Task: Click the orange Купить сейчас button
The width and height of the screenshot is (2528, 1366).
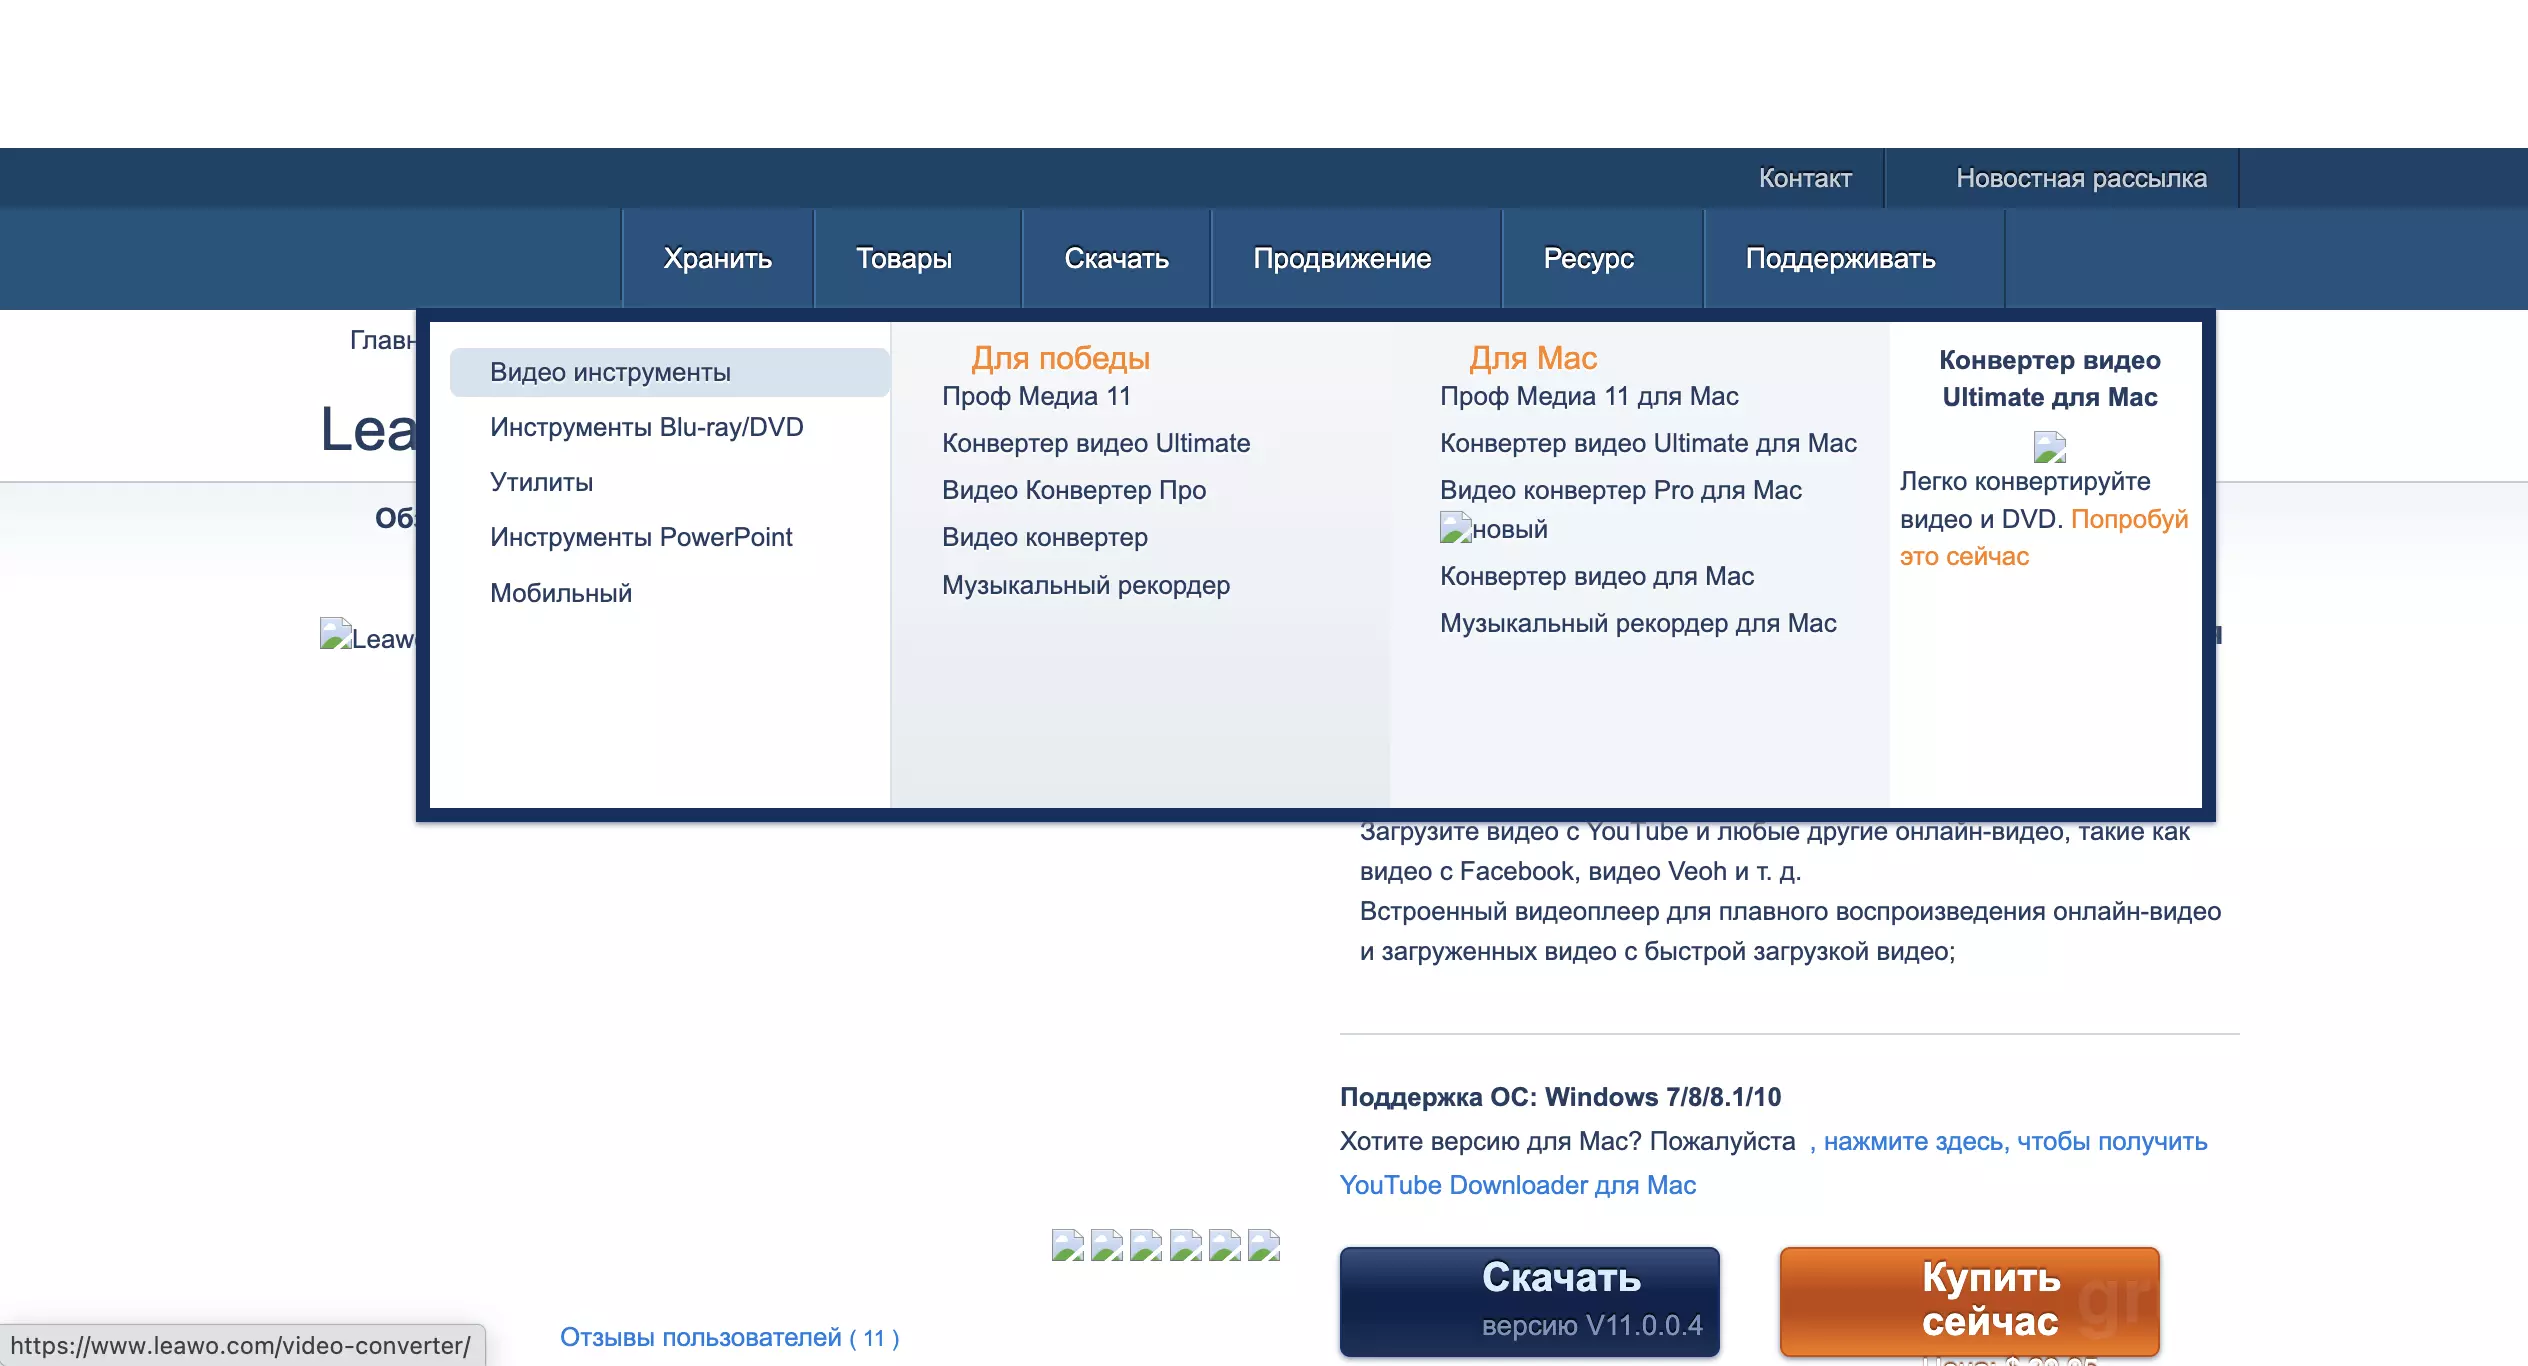Action: [1970, 1301]
